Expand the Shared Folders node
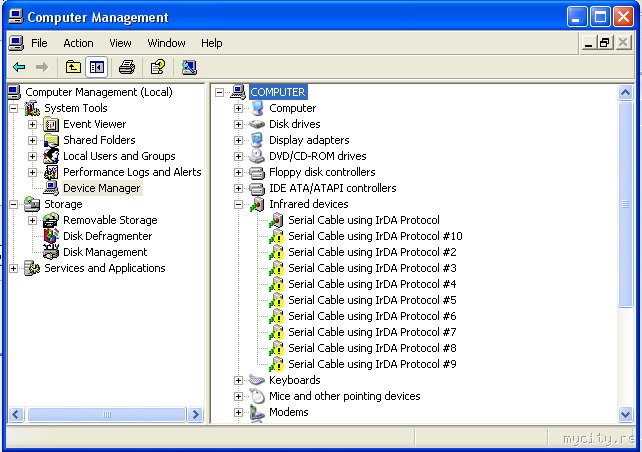Image resolution: width=642 pixels, height=452 pixels. [32, 140]
